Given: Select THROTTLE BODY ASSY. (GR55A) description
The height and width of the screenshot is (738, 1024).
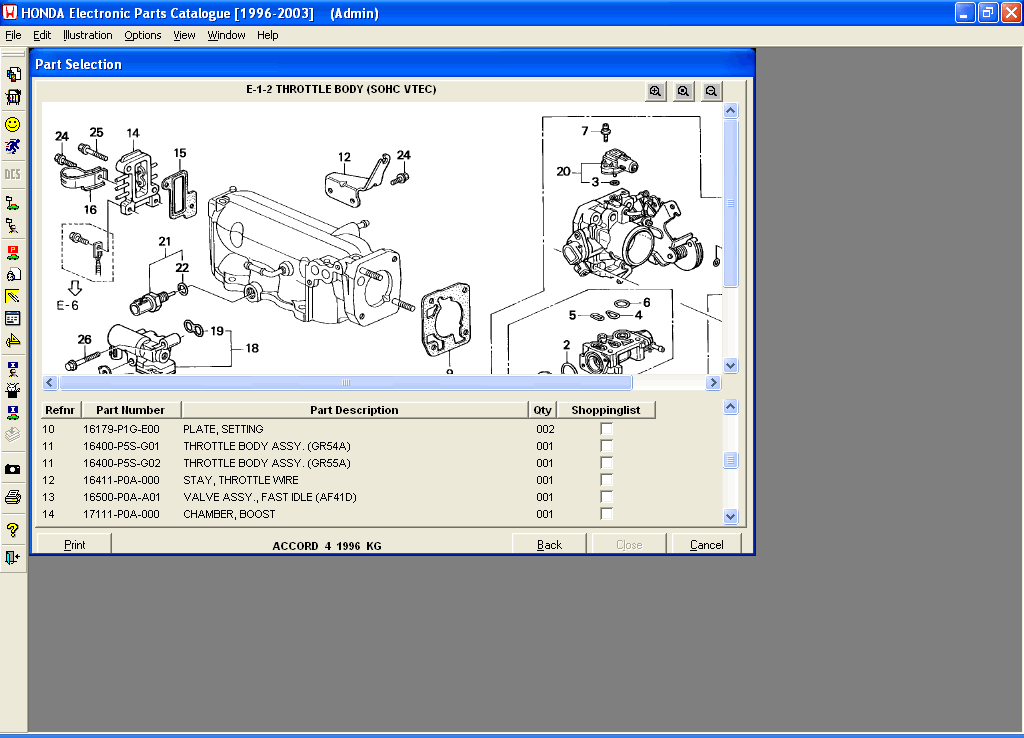Looking at the screenshot, I should click(267, 463).
